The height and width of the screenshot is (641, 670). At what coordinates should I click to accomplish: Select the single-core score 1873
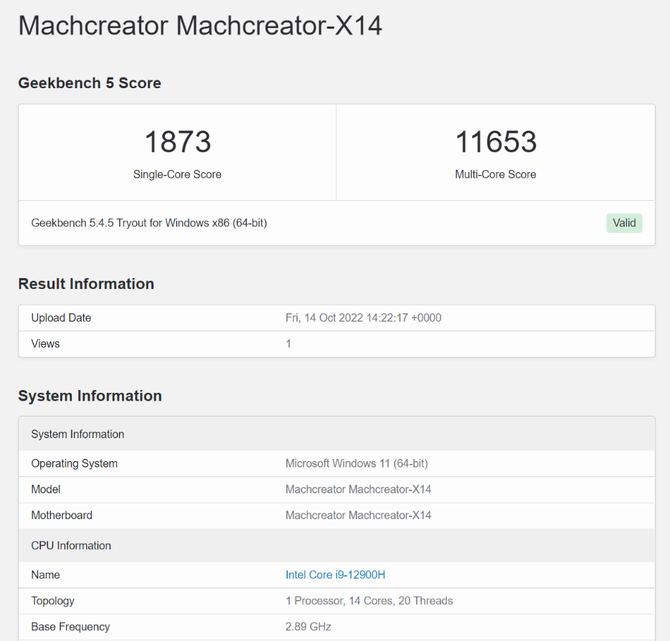click(177, 141)
